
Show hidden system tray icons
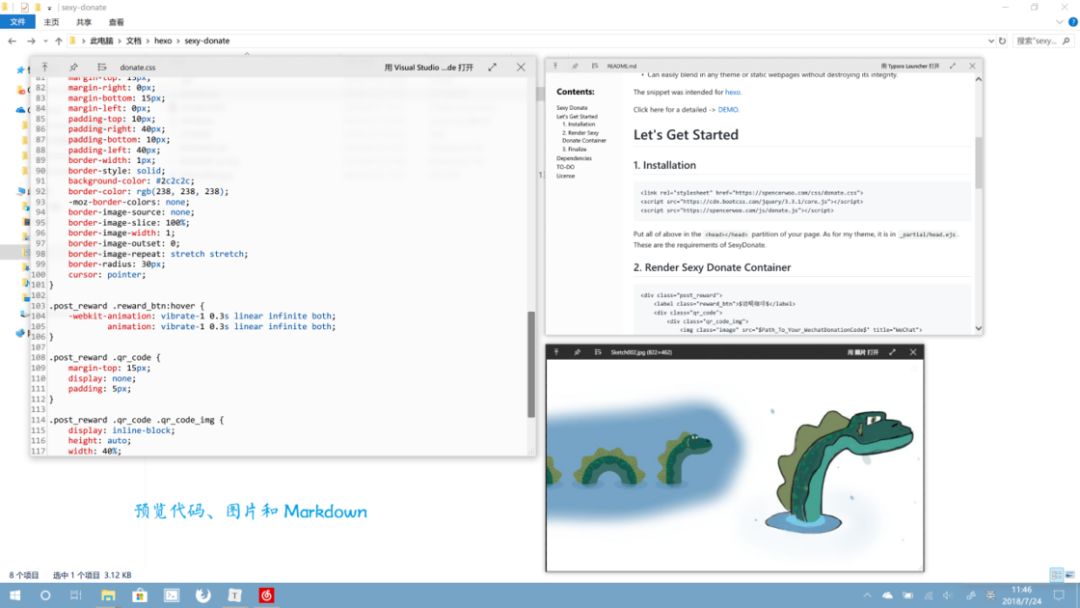(x=866, y=596)
